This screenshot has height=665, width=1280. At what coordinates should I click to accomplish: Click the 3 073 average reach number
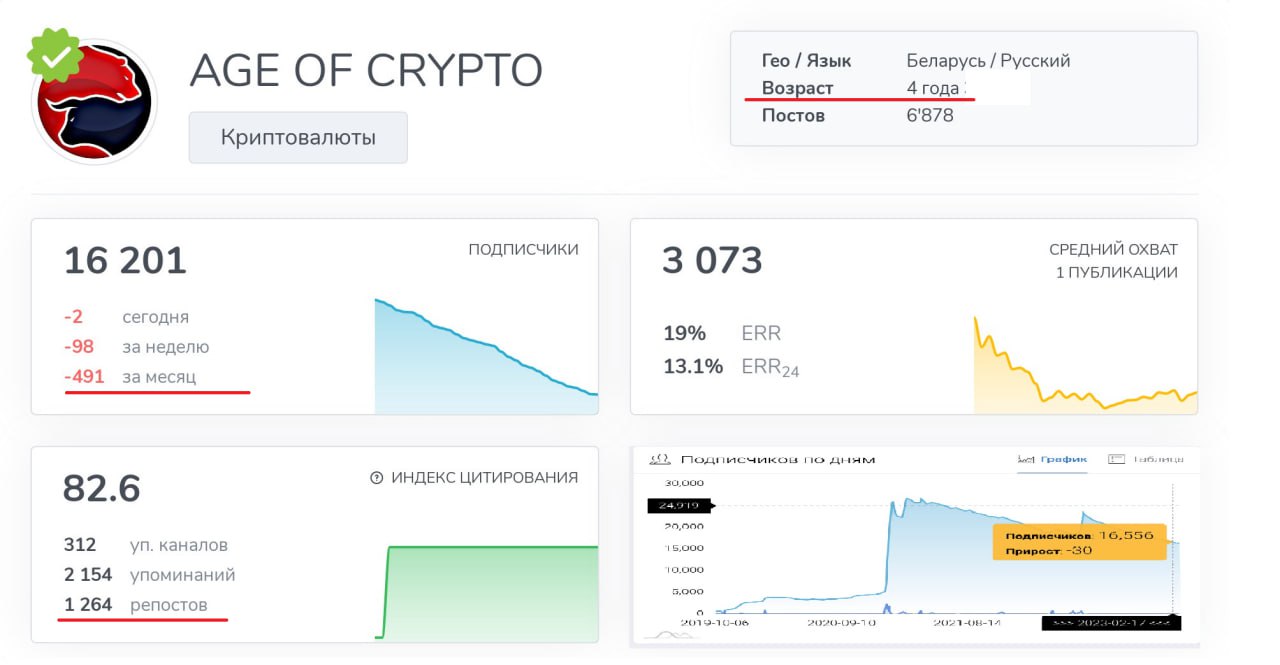pyautogui.click(x=712, y=261)
